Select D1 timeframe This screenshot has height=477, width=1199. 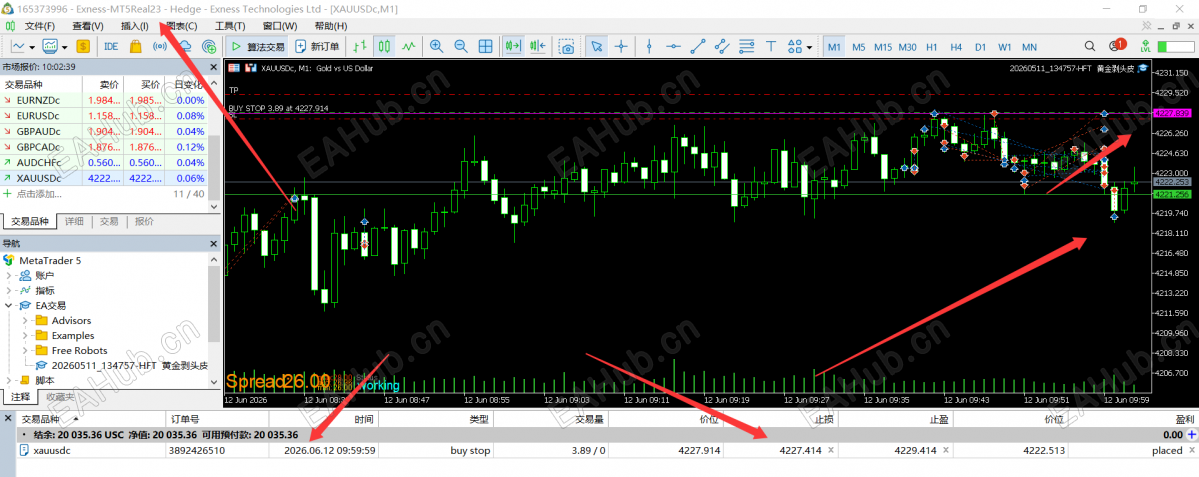point(980,47)
